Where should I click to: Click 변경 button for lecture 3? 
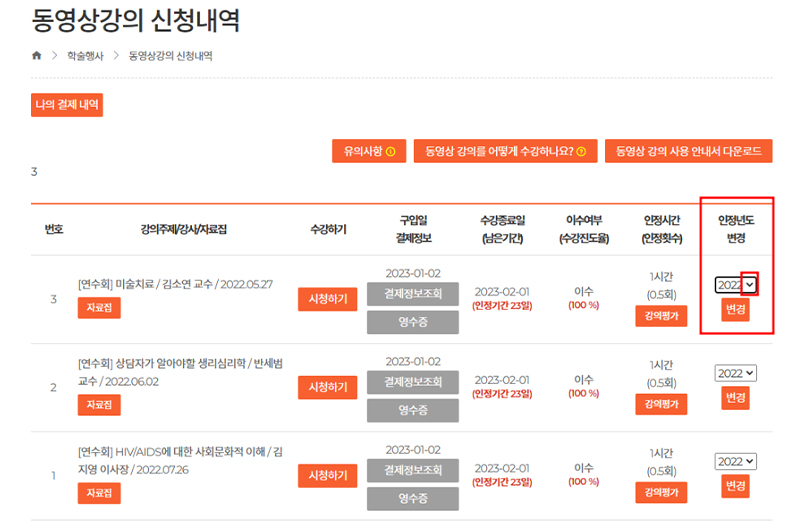point(735,309)
